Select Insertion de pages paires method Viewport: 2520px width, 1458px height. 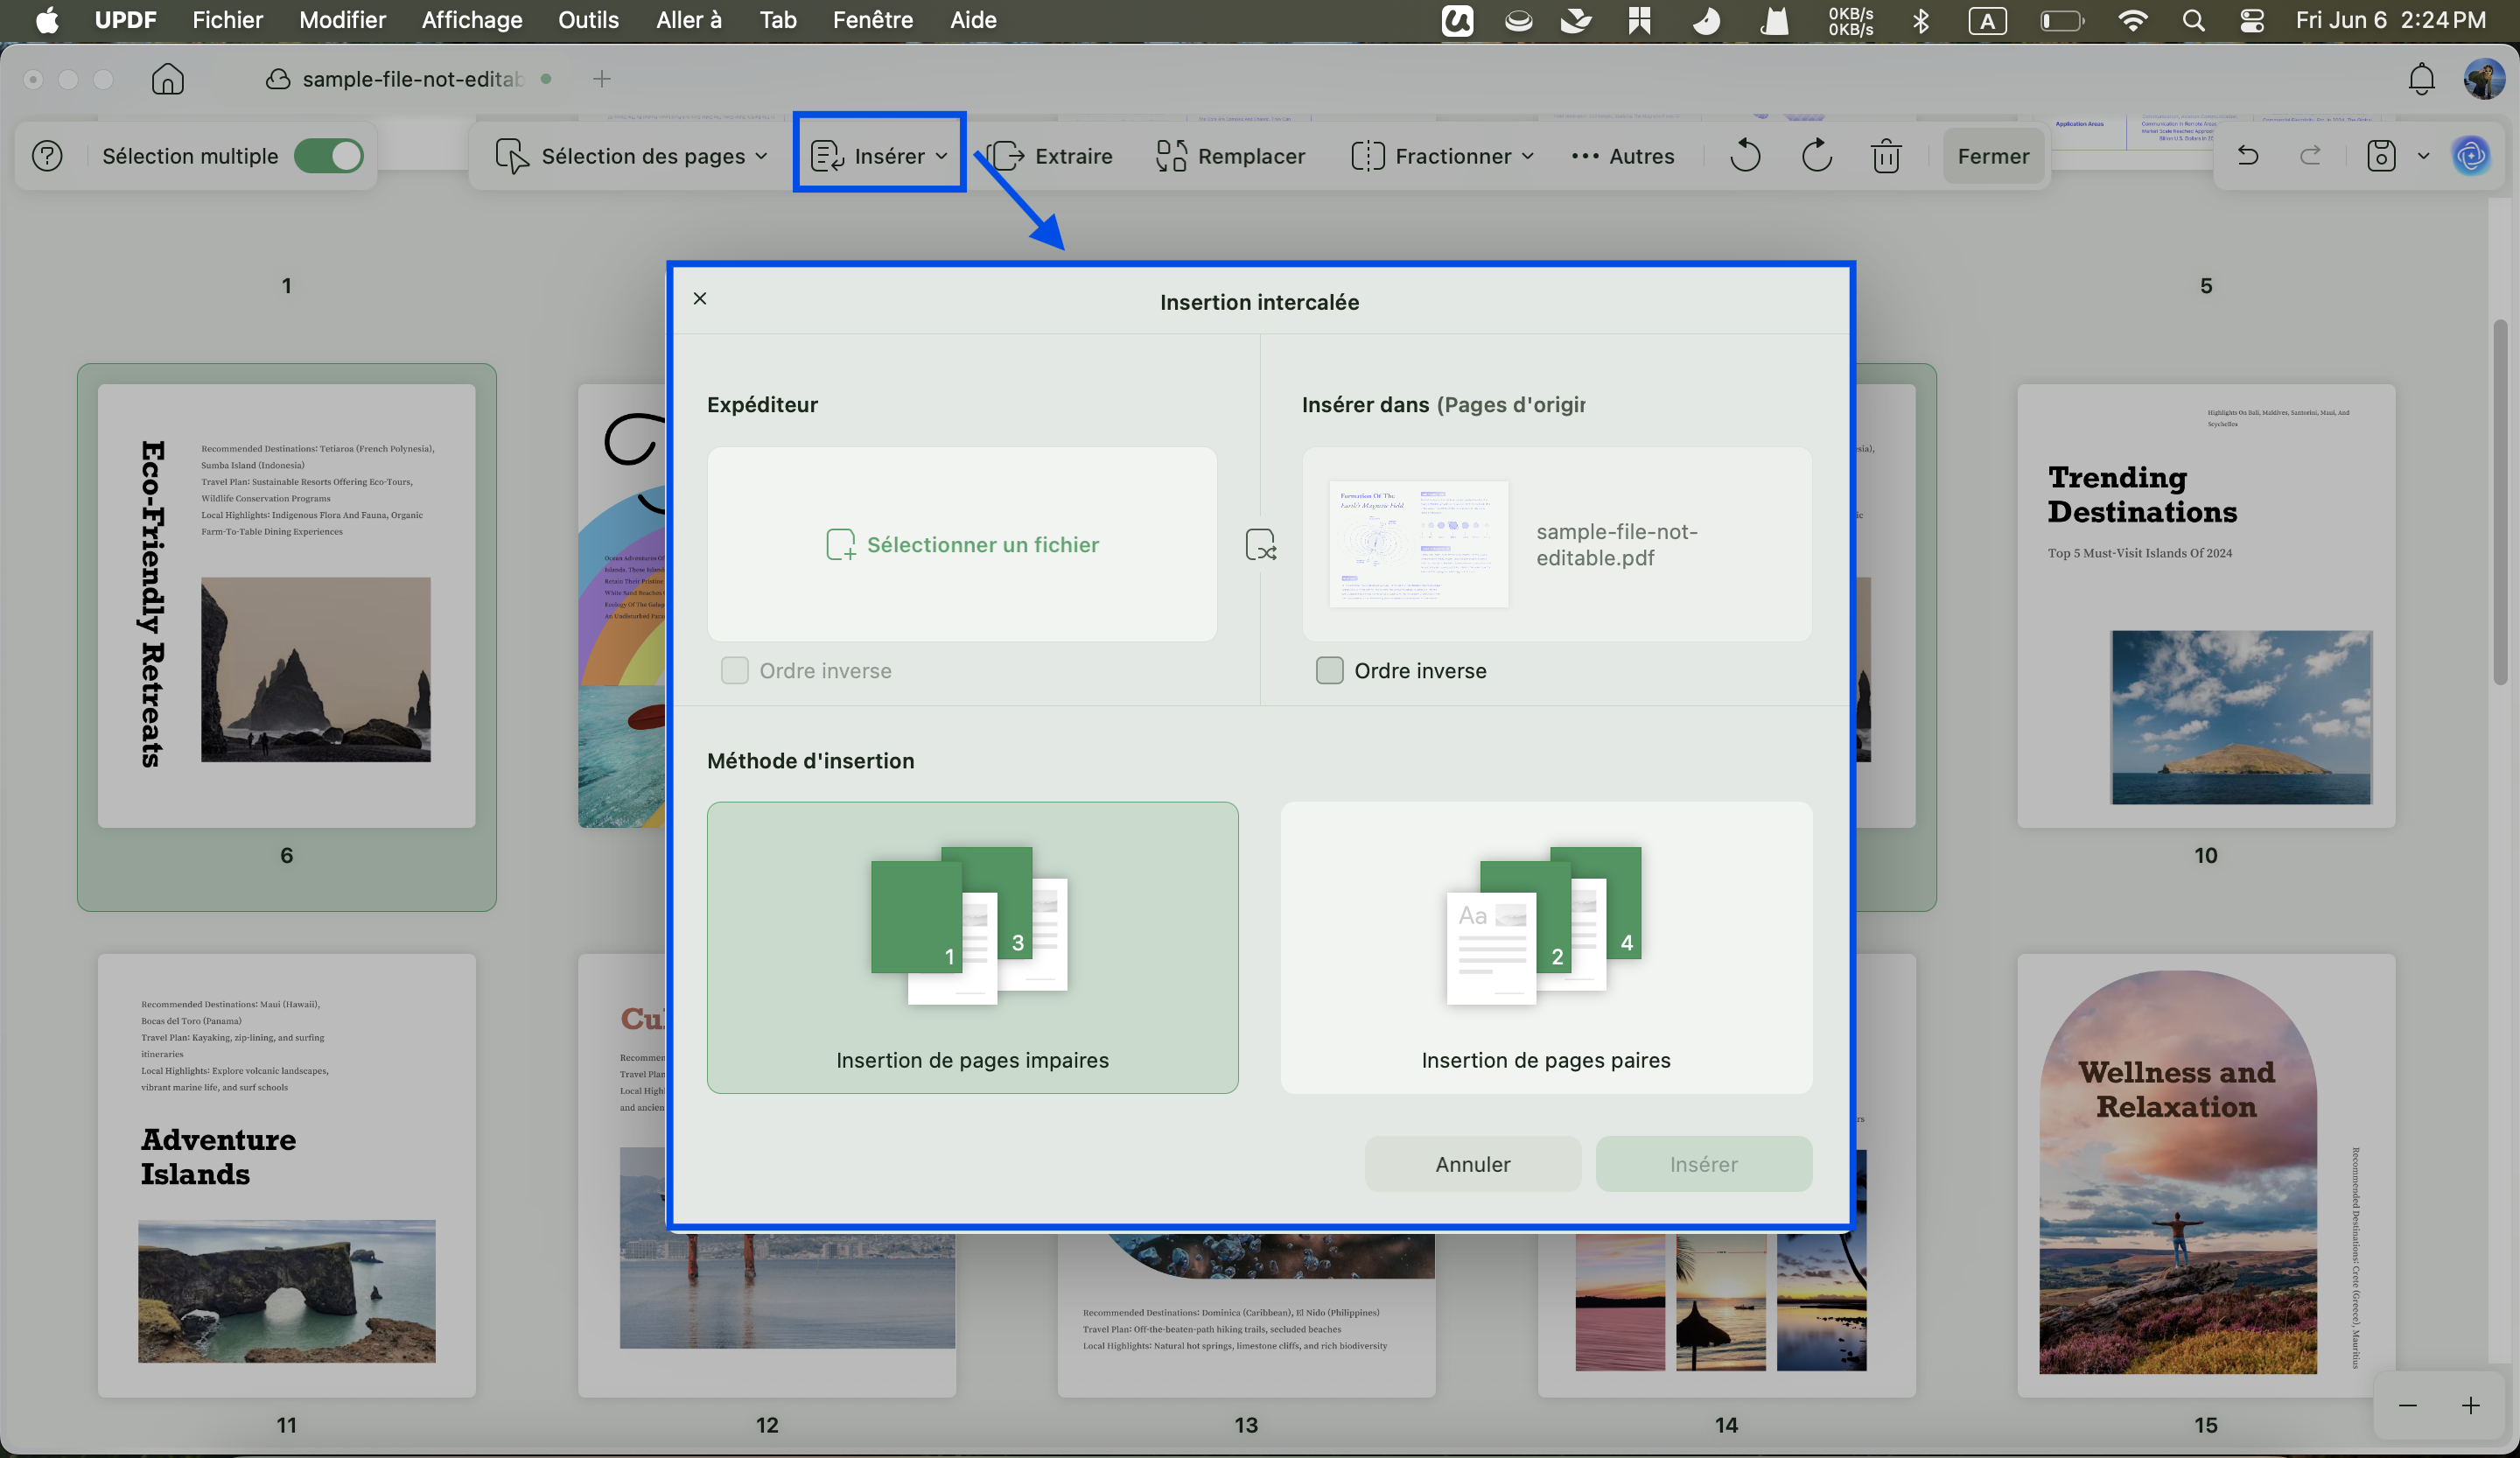(1546, 947)
